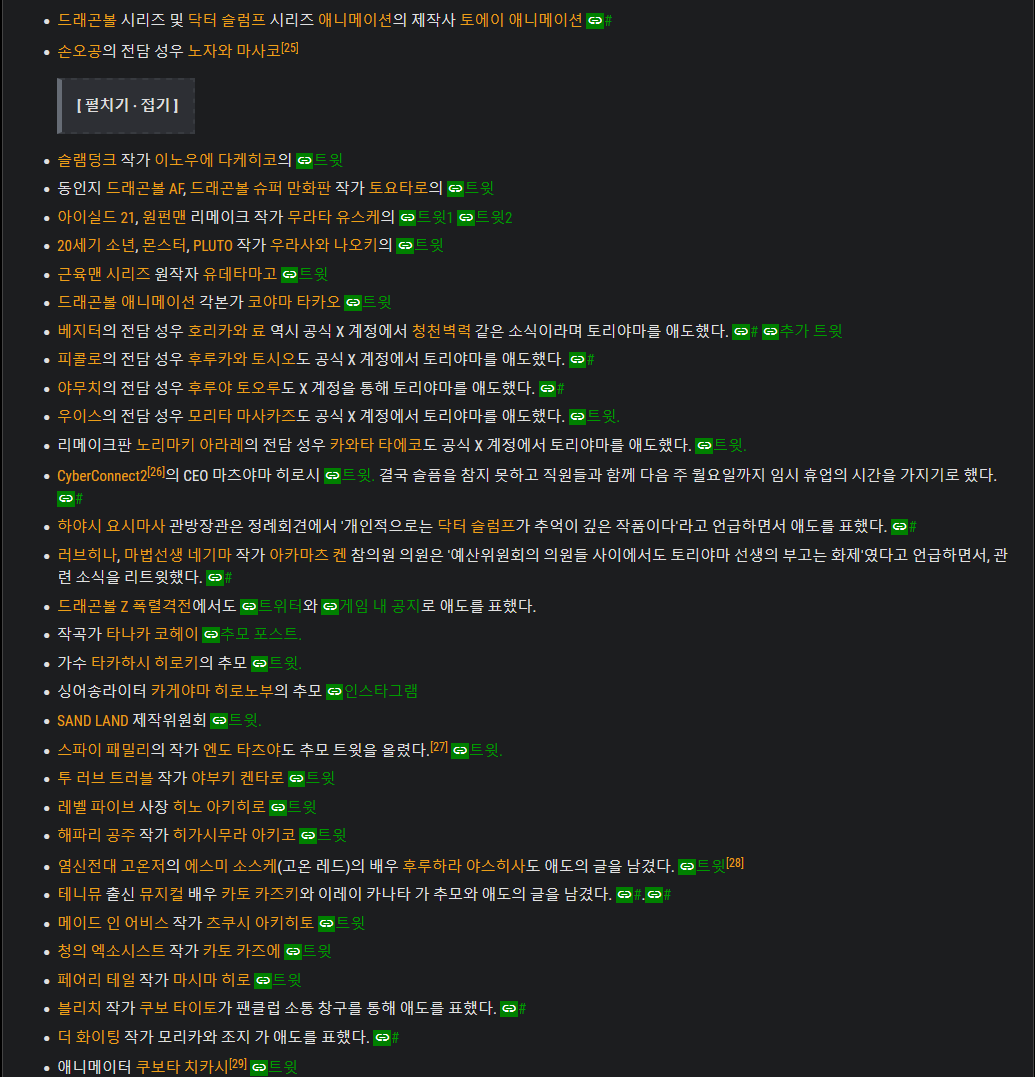Viewport: 1035px width, 1077px height.
Task: Open 이노우에 다케히코's 트윗 external link icon
Action: (x=305, y=160)
